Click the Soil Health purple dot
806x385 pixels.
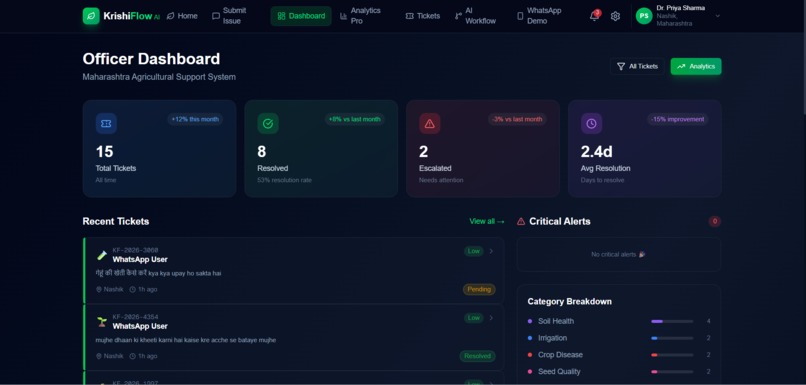click(x=530, y=321)
